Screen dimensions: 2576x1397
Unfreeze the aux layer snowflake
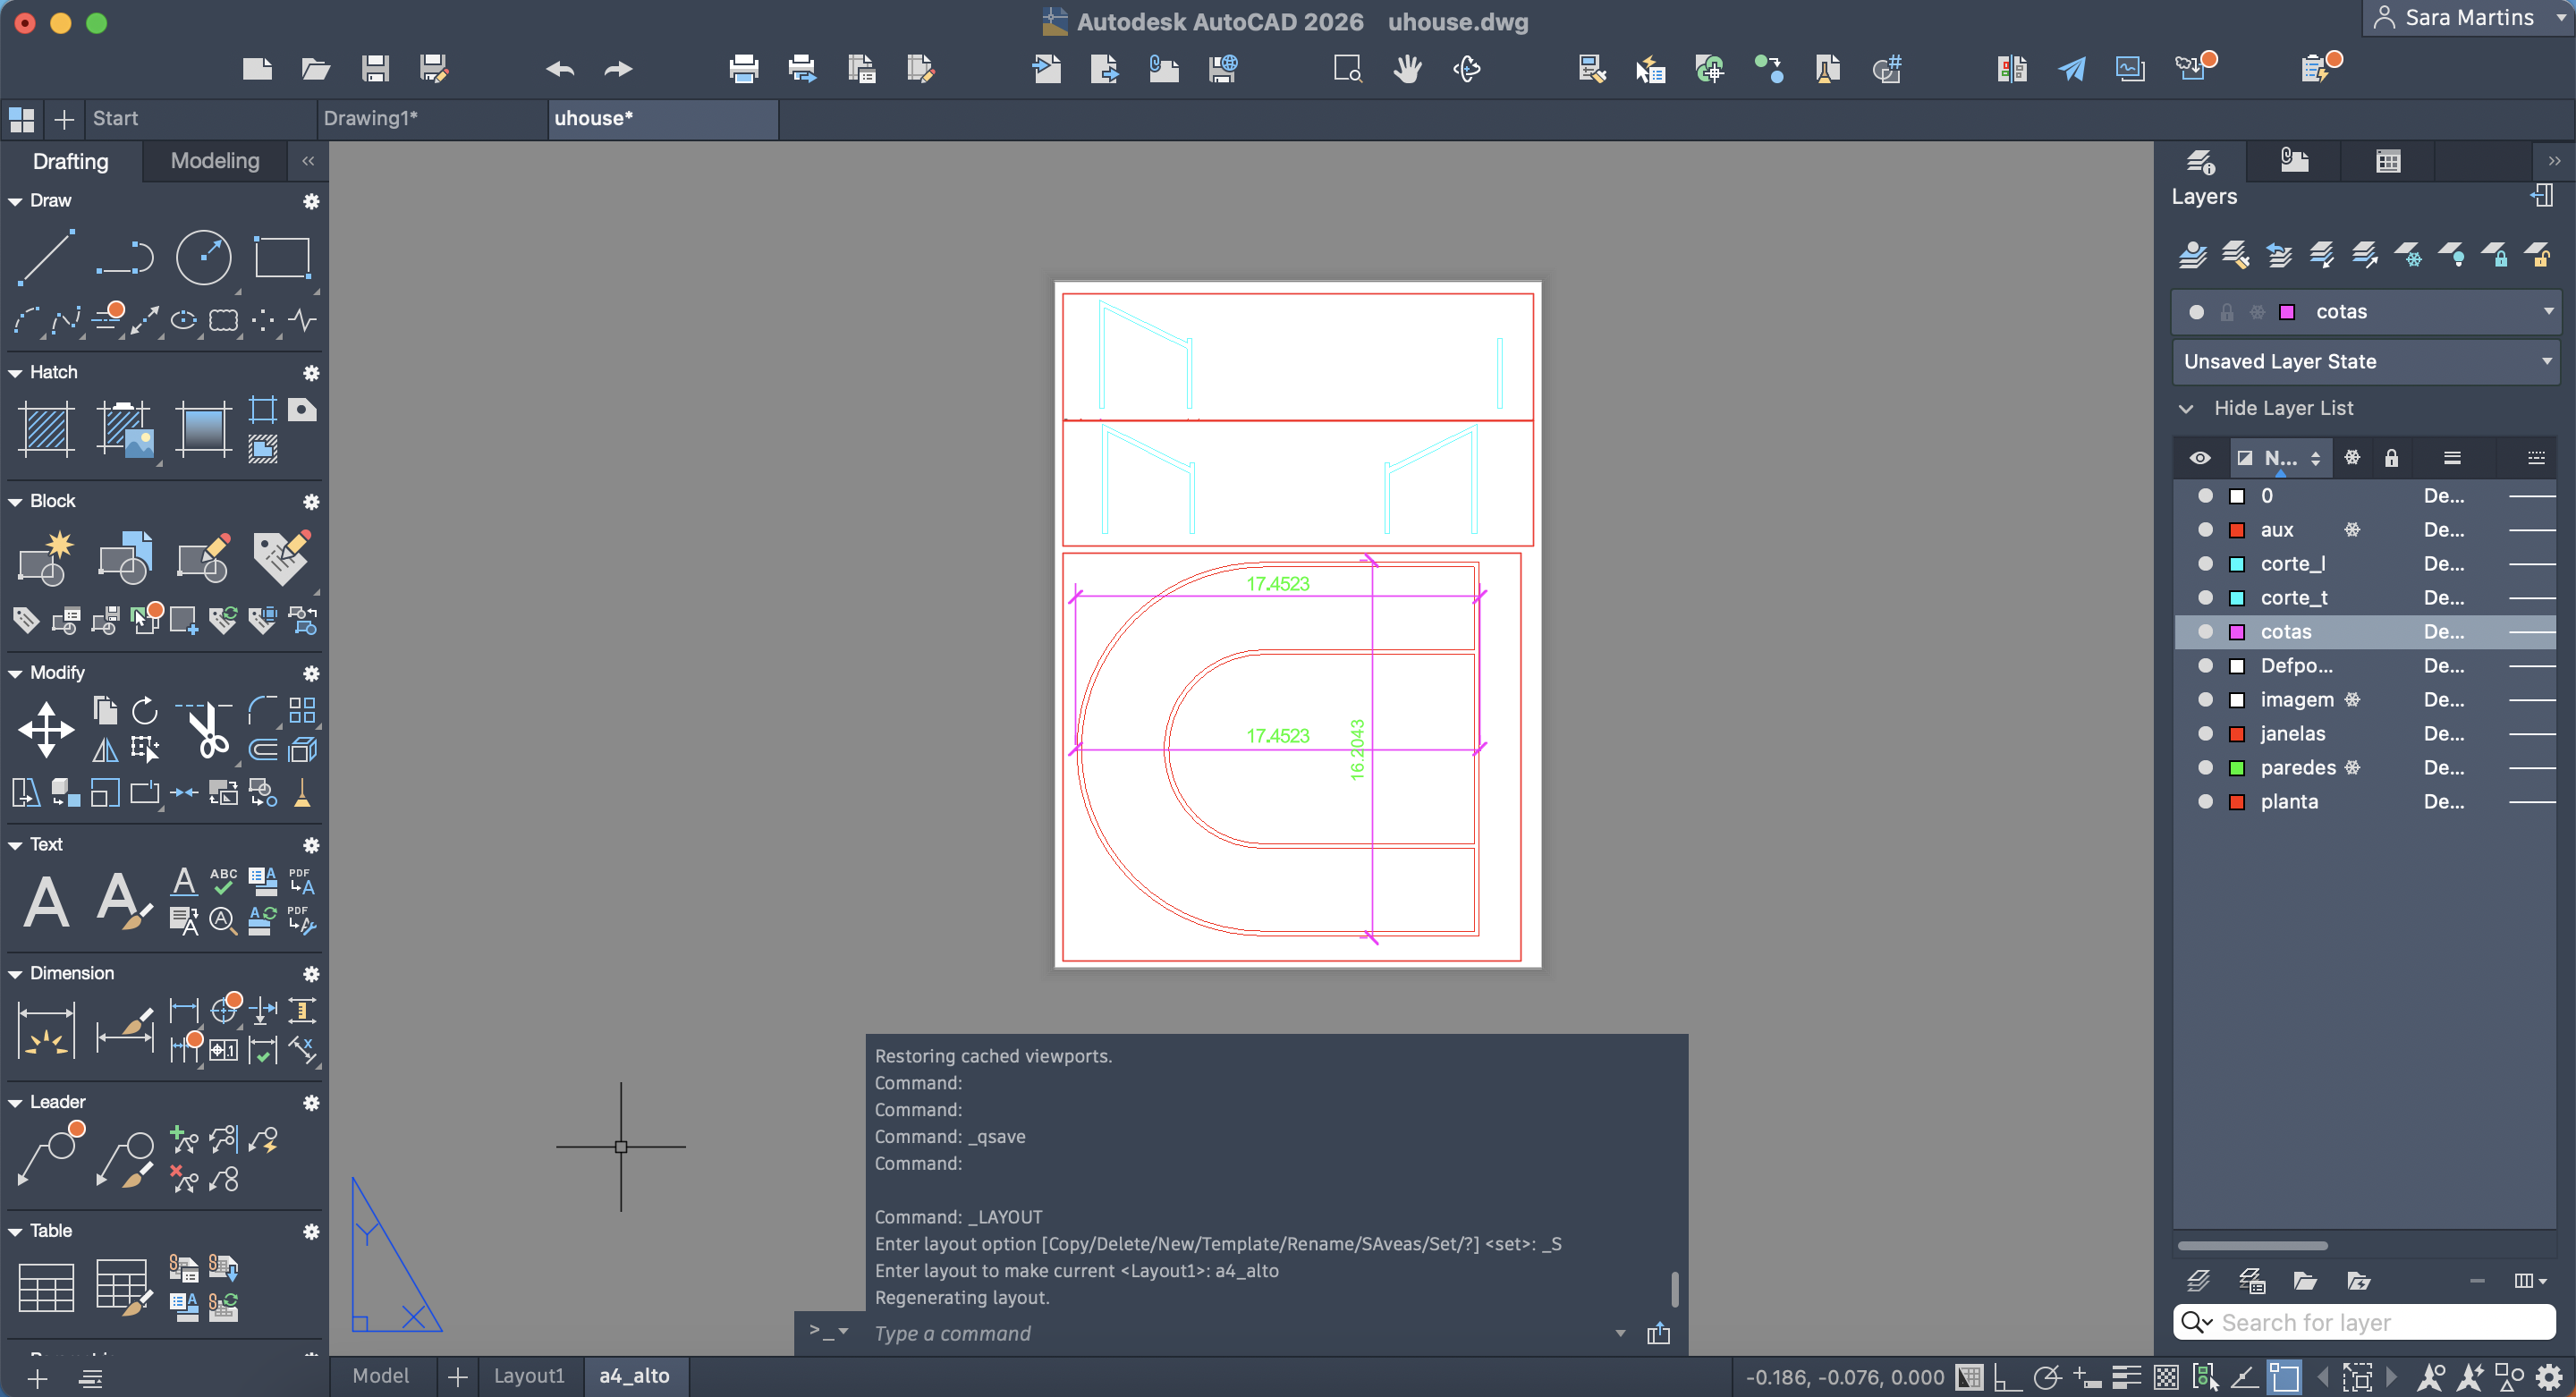pos(2352,530)
